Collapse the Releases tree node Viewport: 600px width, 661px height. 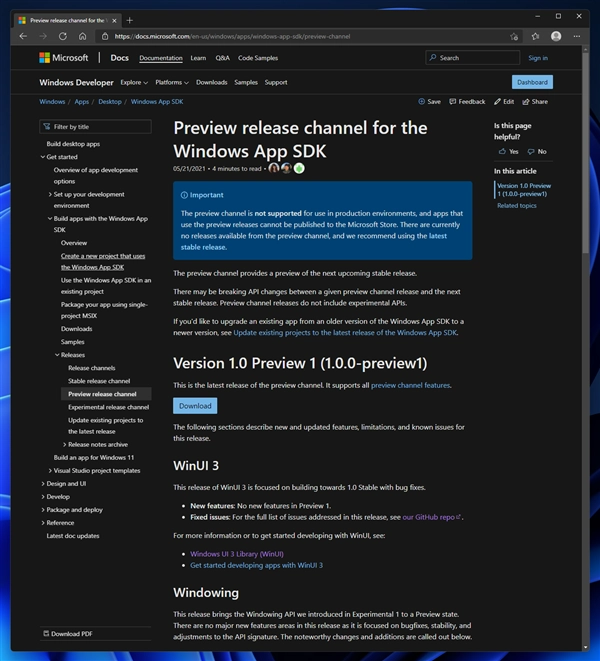coord(57,355)
